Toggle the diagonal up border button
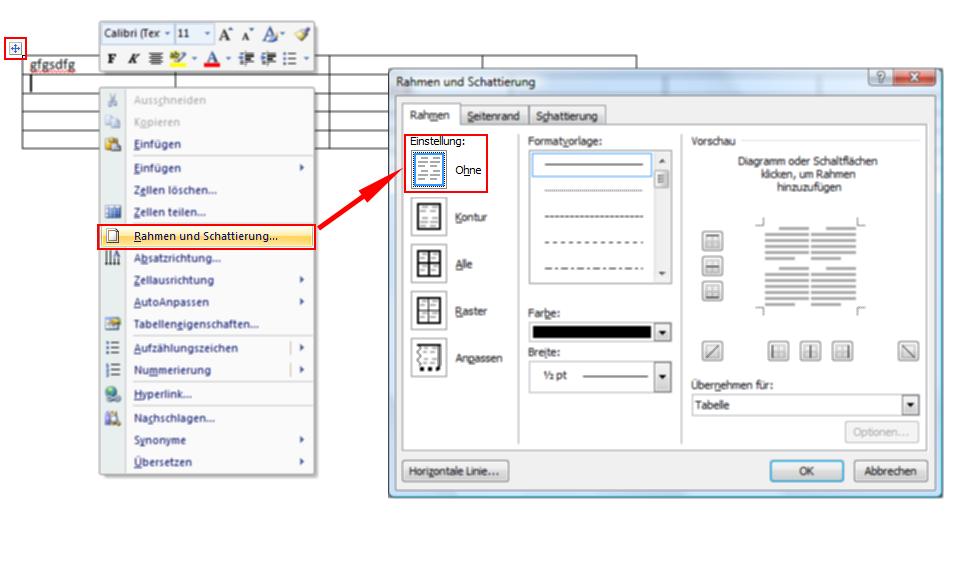The height and width of the screenshot is (566, 969). coord(713,352)
